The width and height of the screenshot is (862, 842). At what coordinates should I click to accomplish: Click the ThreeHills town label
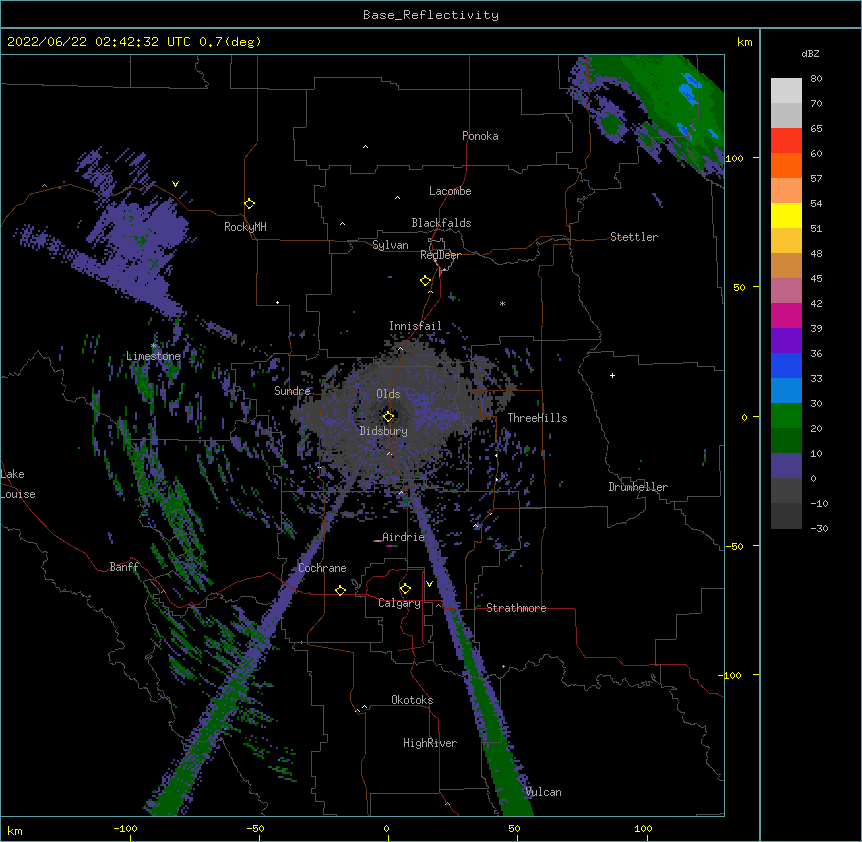[x=537, y=418]
